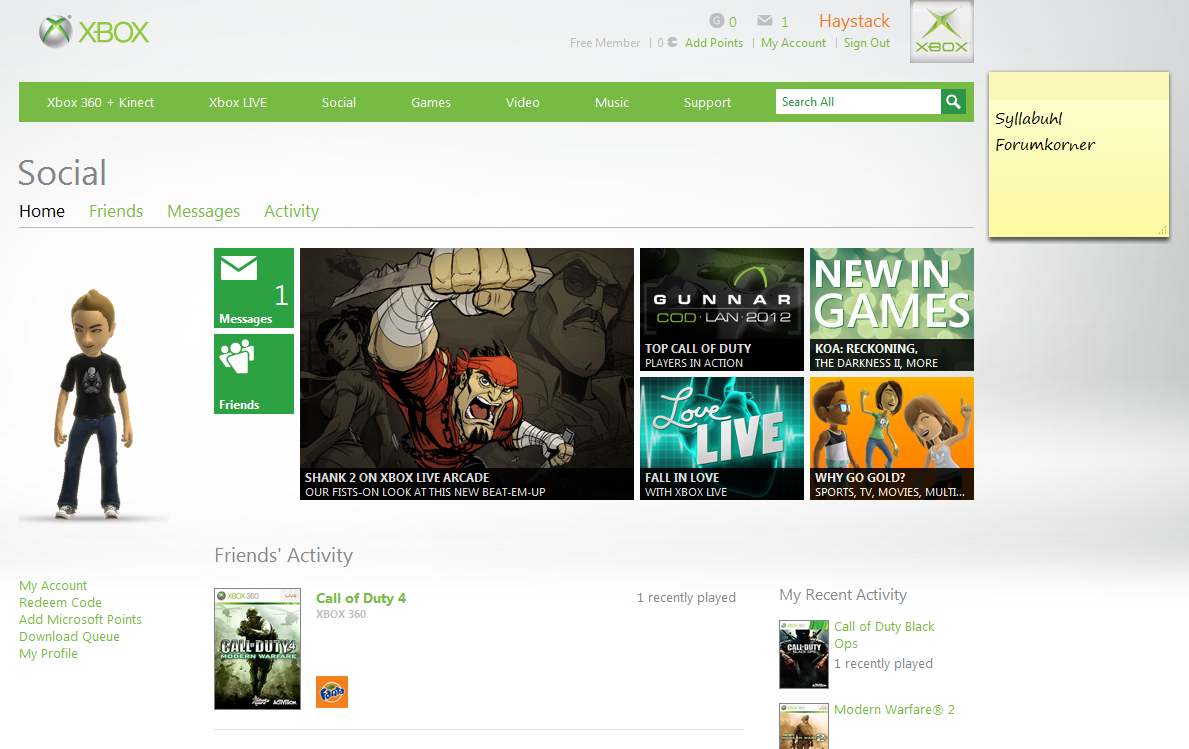Open the green Messages tile
Viewport: 1189px width, 749px height.
pos(254,288)
